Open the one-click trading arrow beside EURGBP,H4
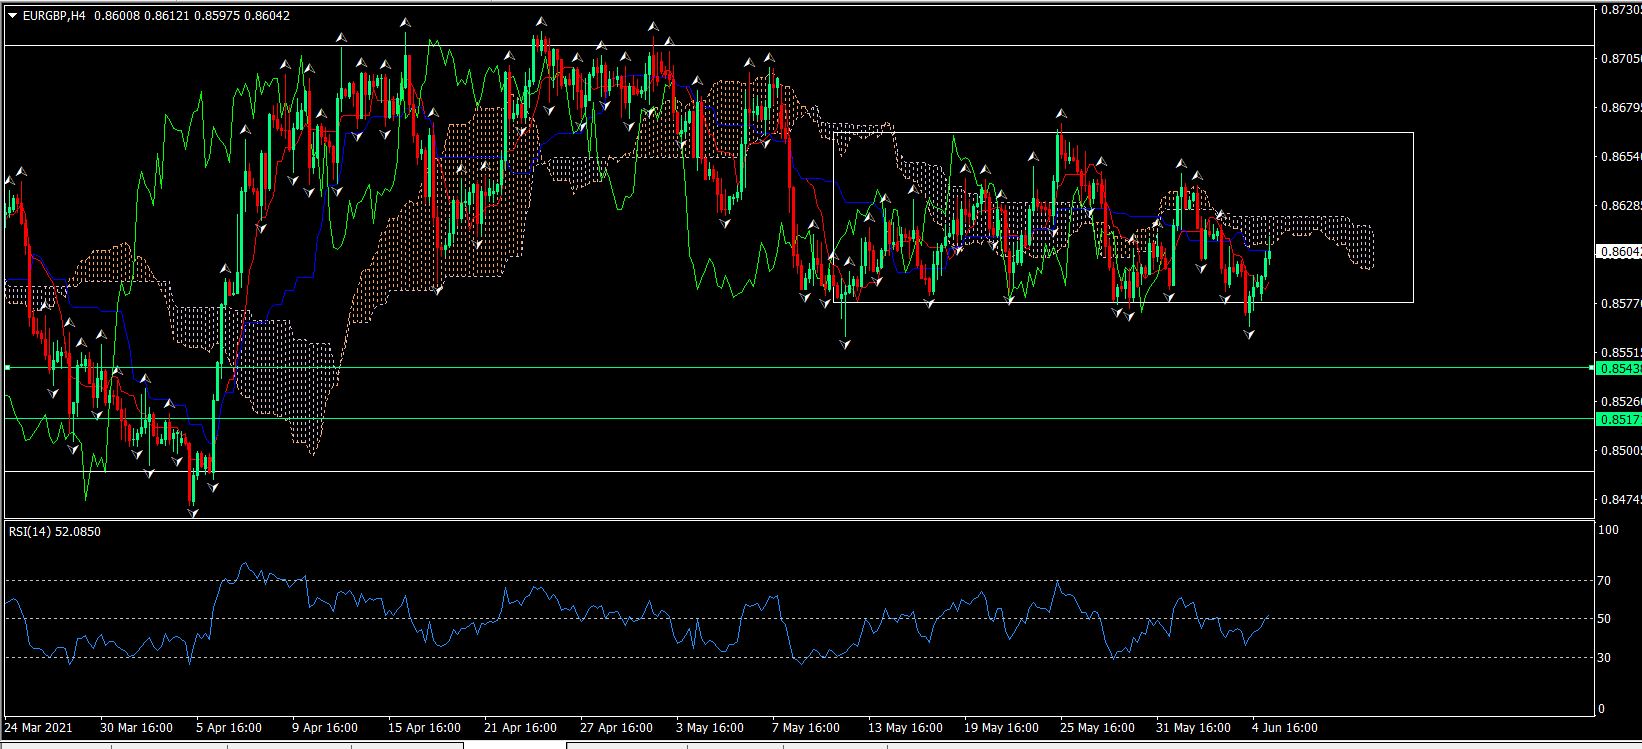The height and width of the screenshot is (749, 1642). [x=12, y=15]
